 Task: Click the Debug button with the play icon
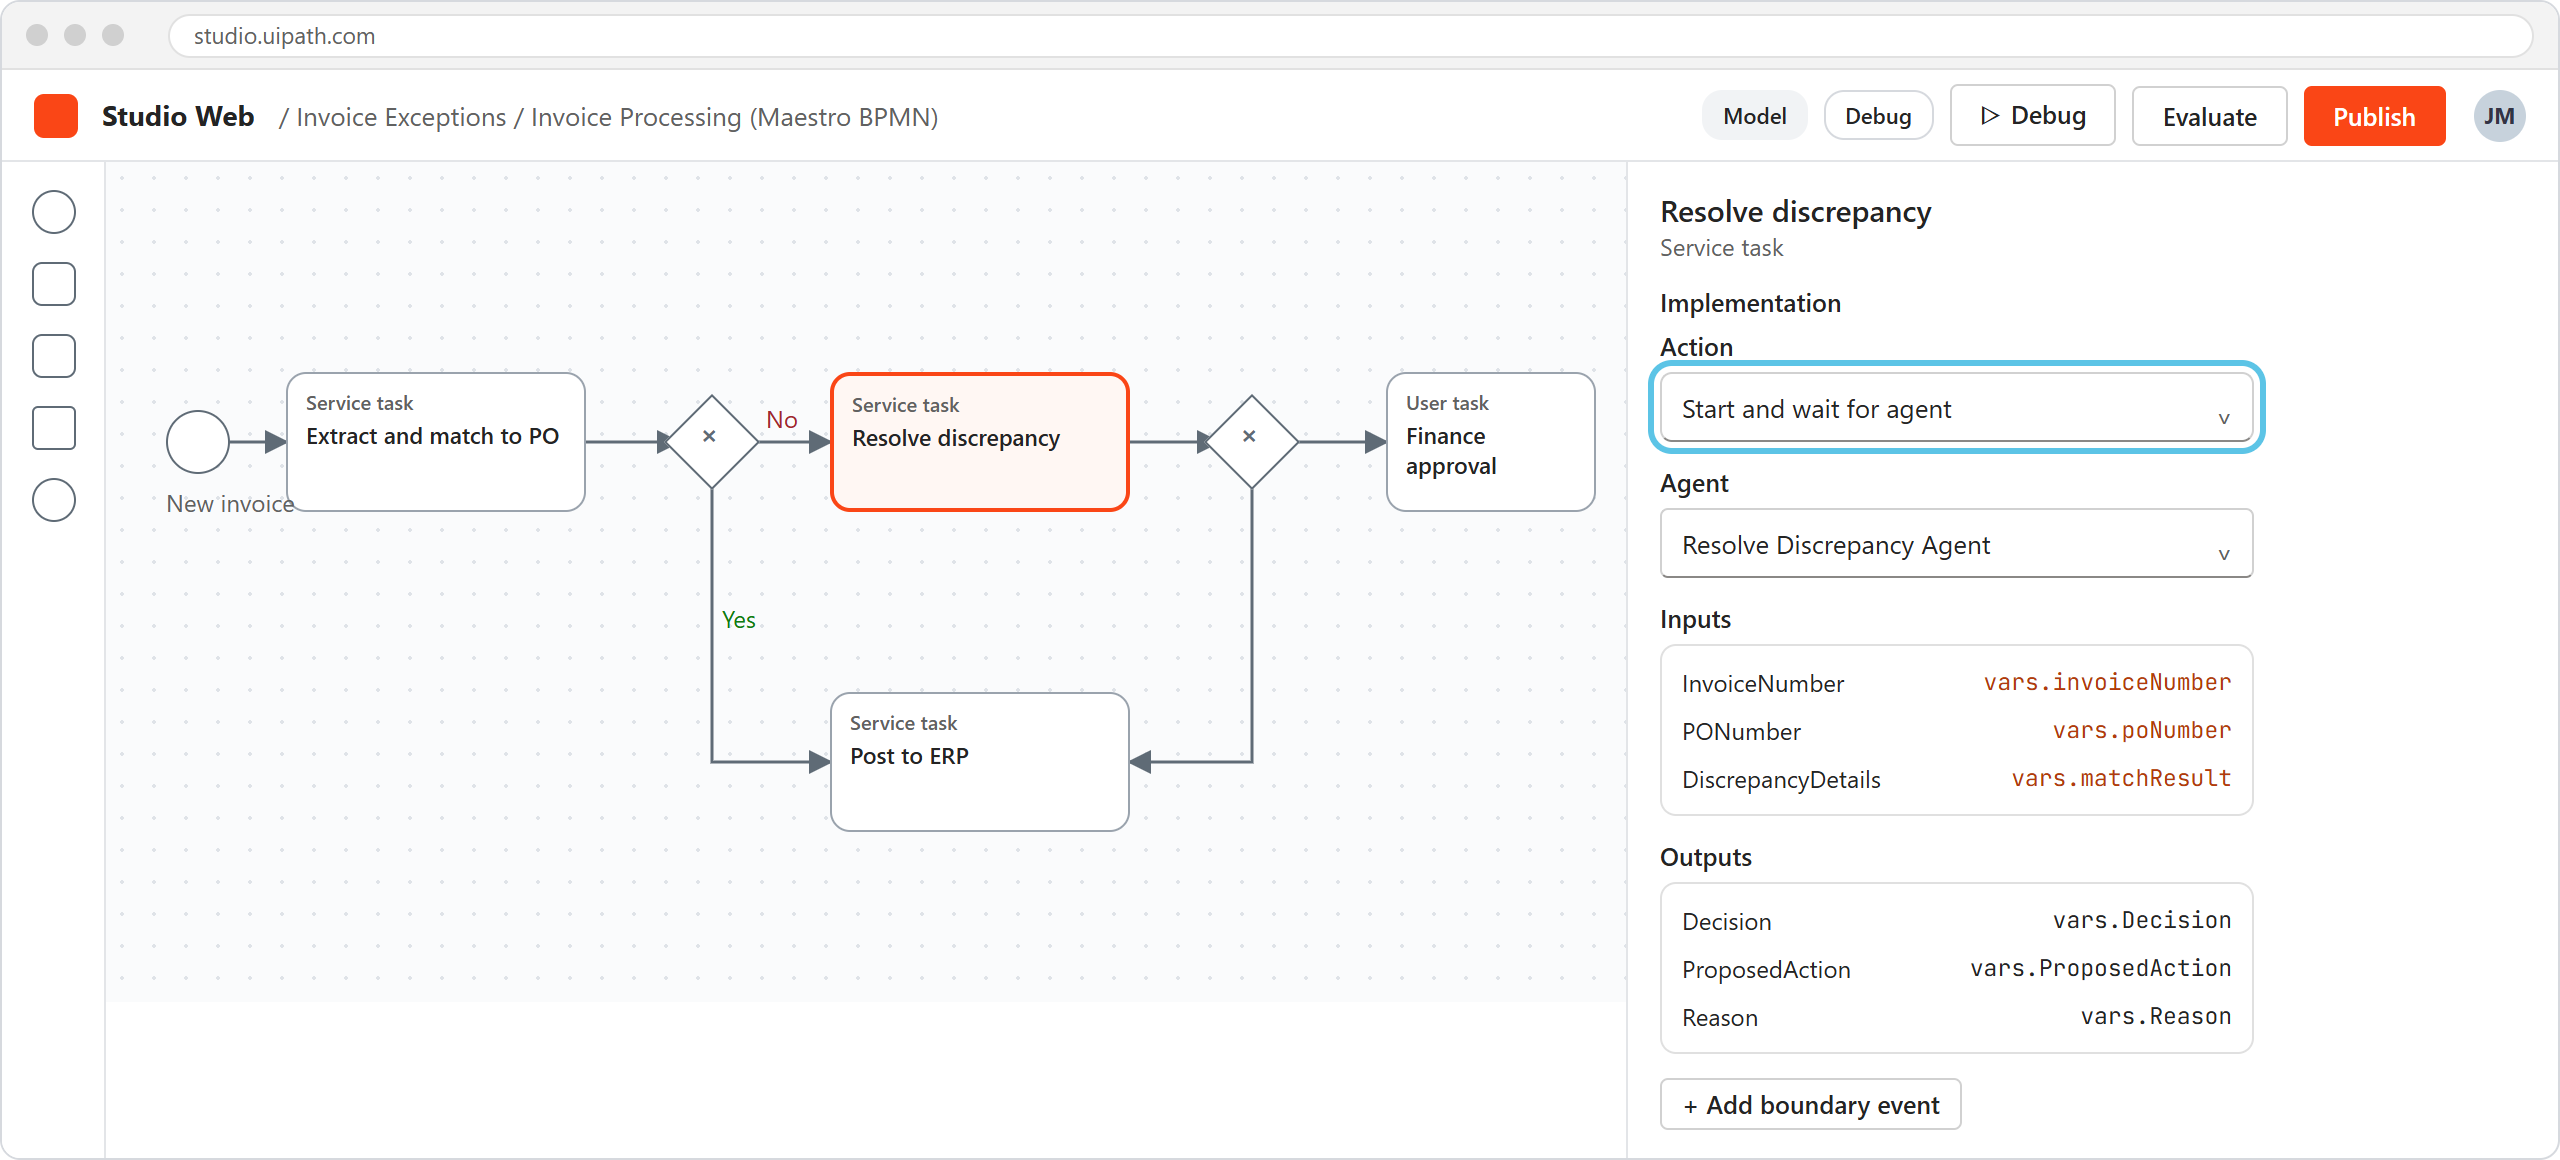2032,116
